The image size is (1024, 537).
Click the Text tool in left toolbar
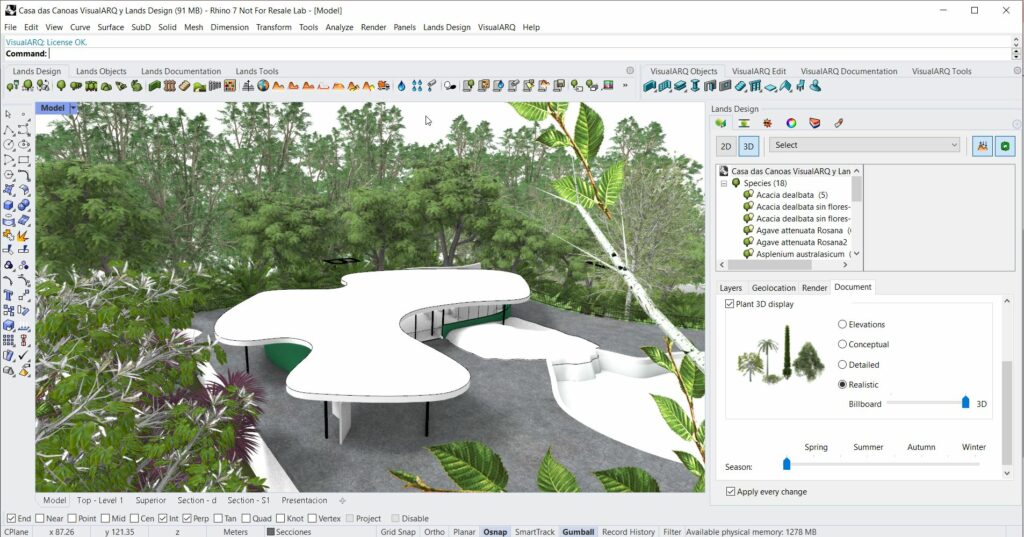point(8,295)
